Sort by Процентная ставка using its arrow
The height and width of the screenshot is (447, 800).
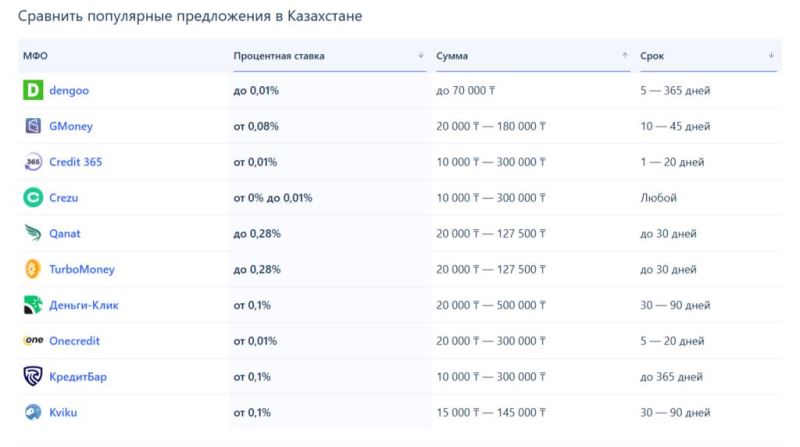pos(421,56)
